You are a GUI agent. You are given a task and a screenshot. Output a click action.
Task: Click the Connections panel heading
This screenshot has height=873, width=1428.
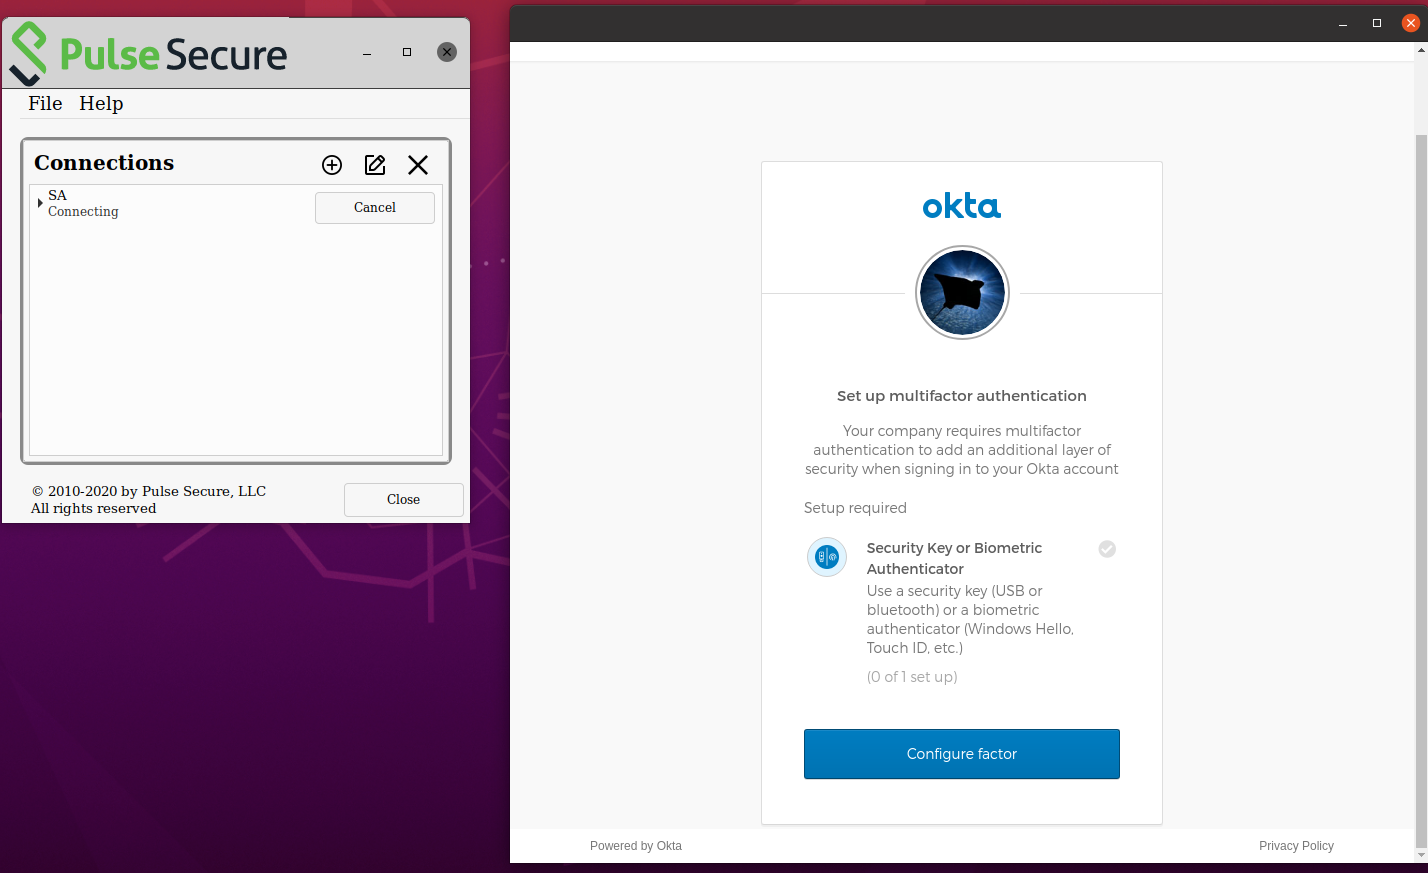(104, 163)
